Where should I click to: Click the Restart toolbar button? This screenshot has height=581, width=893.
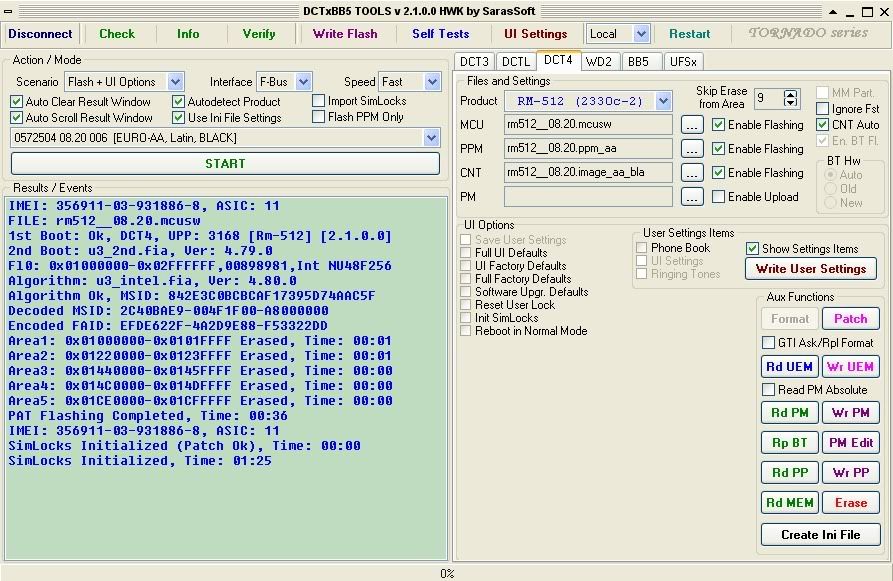(690, 34)
